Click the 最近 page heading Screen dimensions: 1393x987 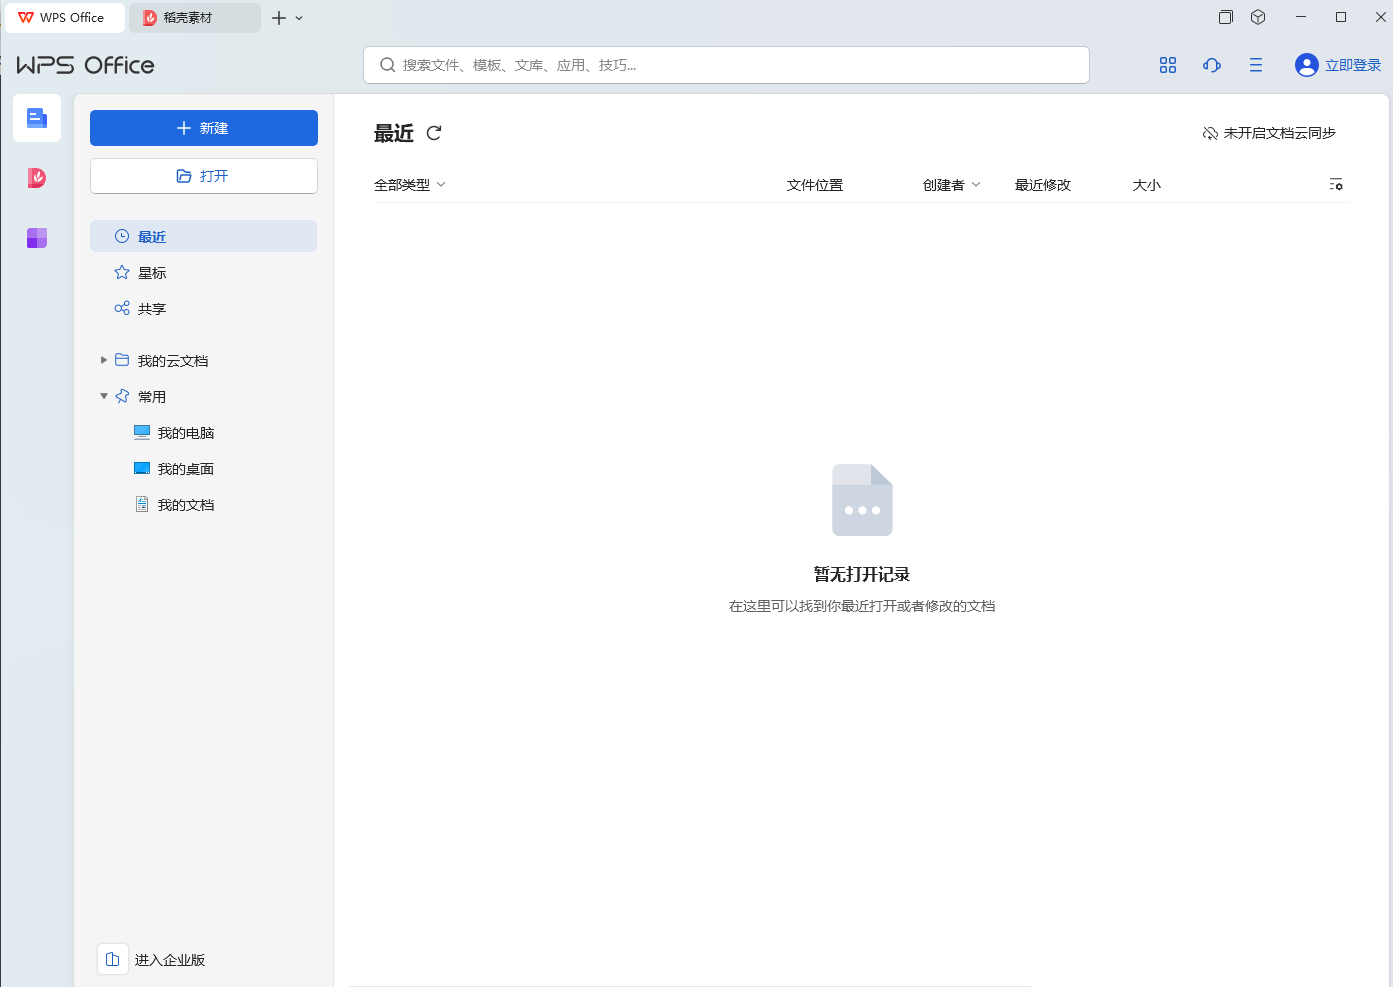[394, 133]
